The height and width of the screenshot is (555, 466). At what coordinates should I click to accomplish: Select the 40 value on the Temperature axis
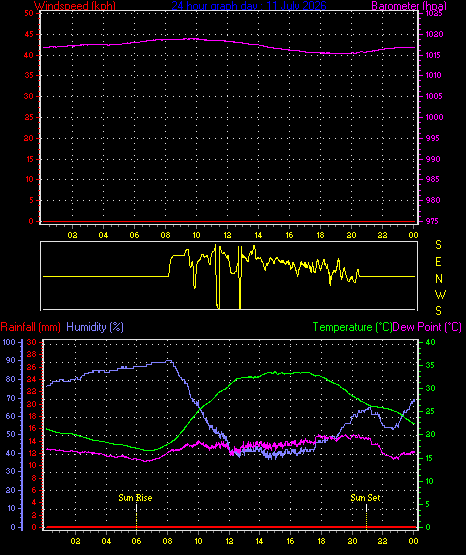click(x=430, y=342)
